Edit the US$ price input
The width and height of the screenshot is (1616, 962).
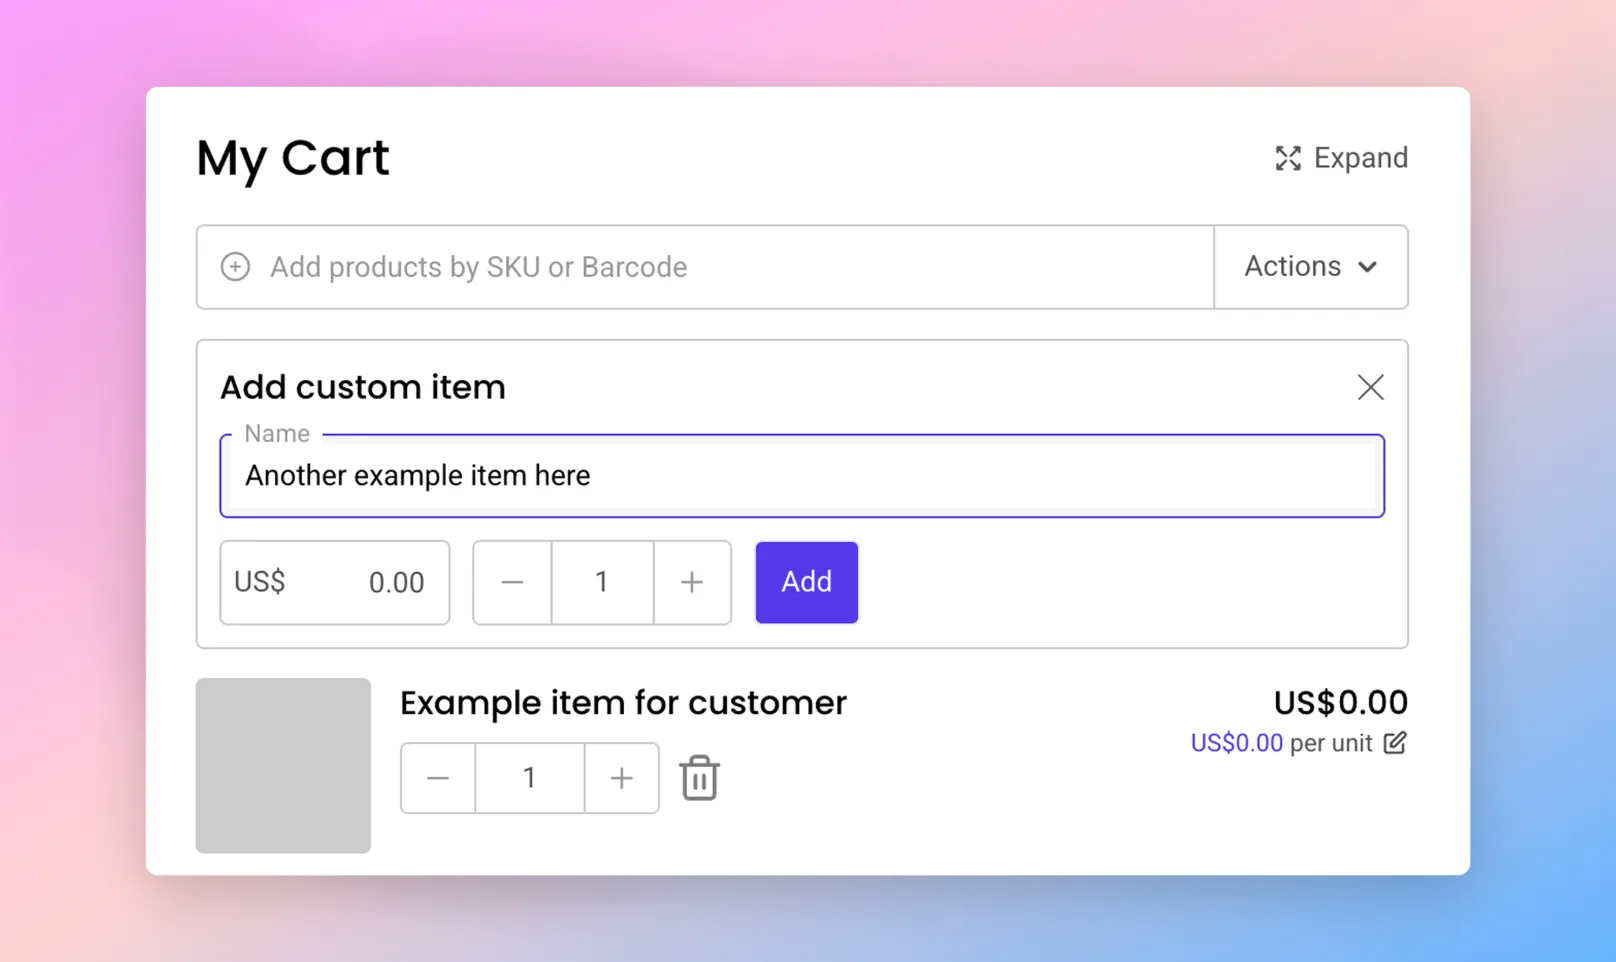(x=335, y=583)
